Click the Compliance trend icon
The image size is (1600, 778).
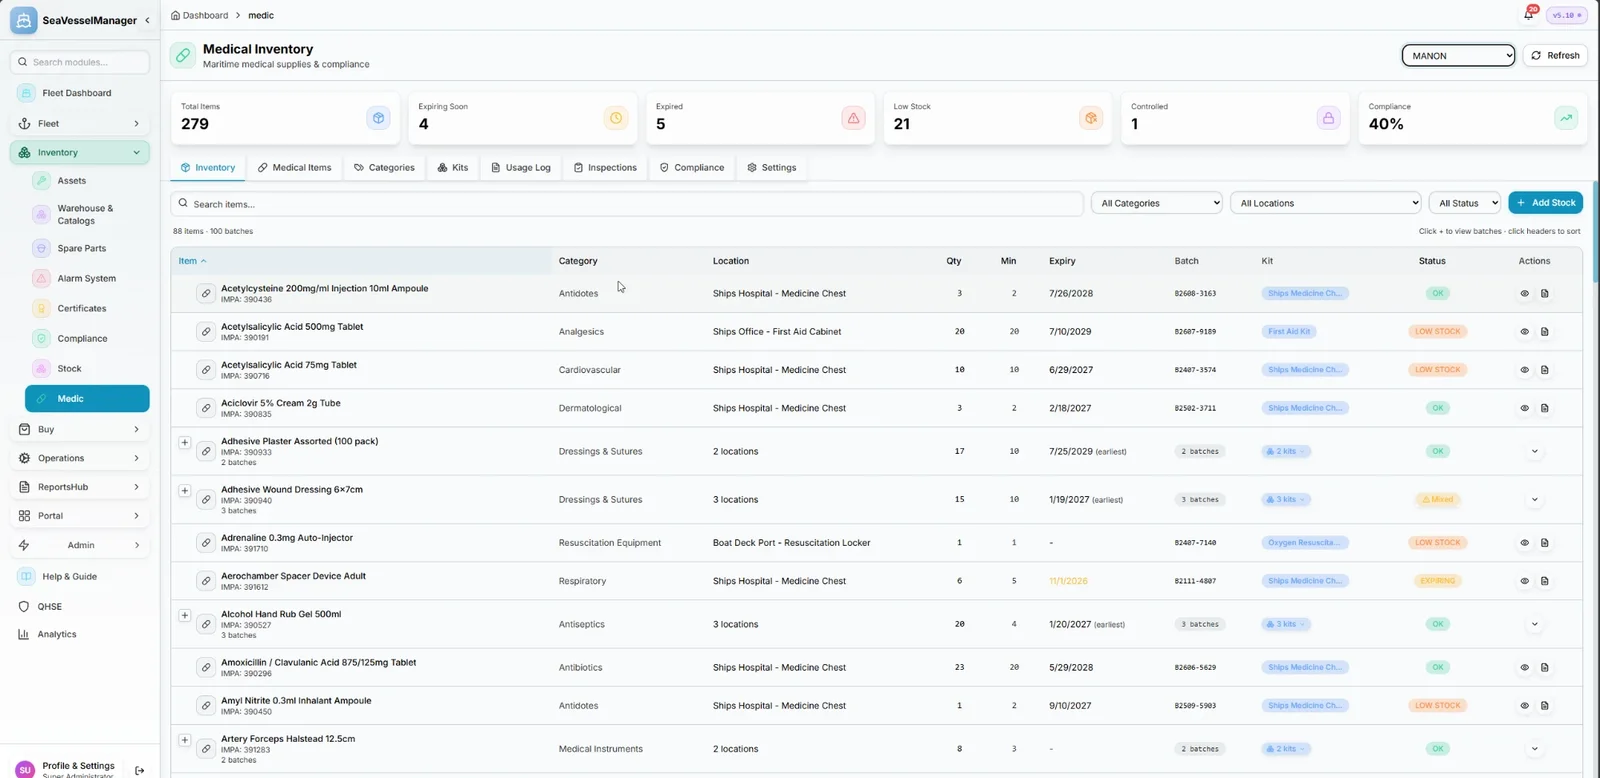1566,118
